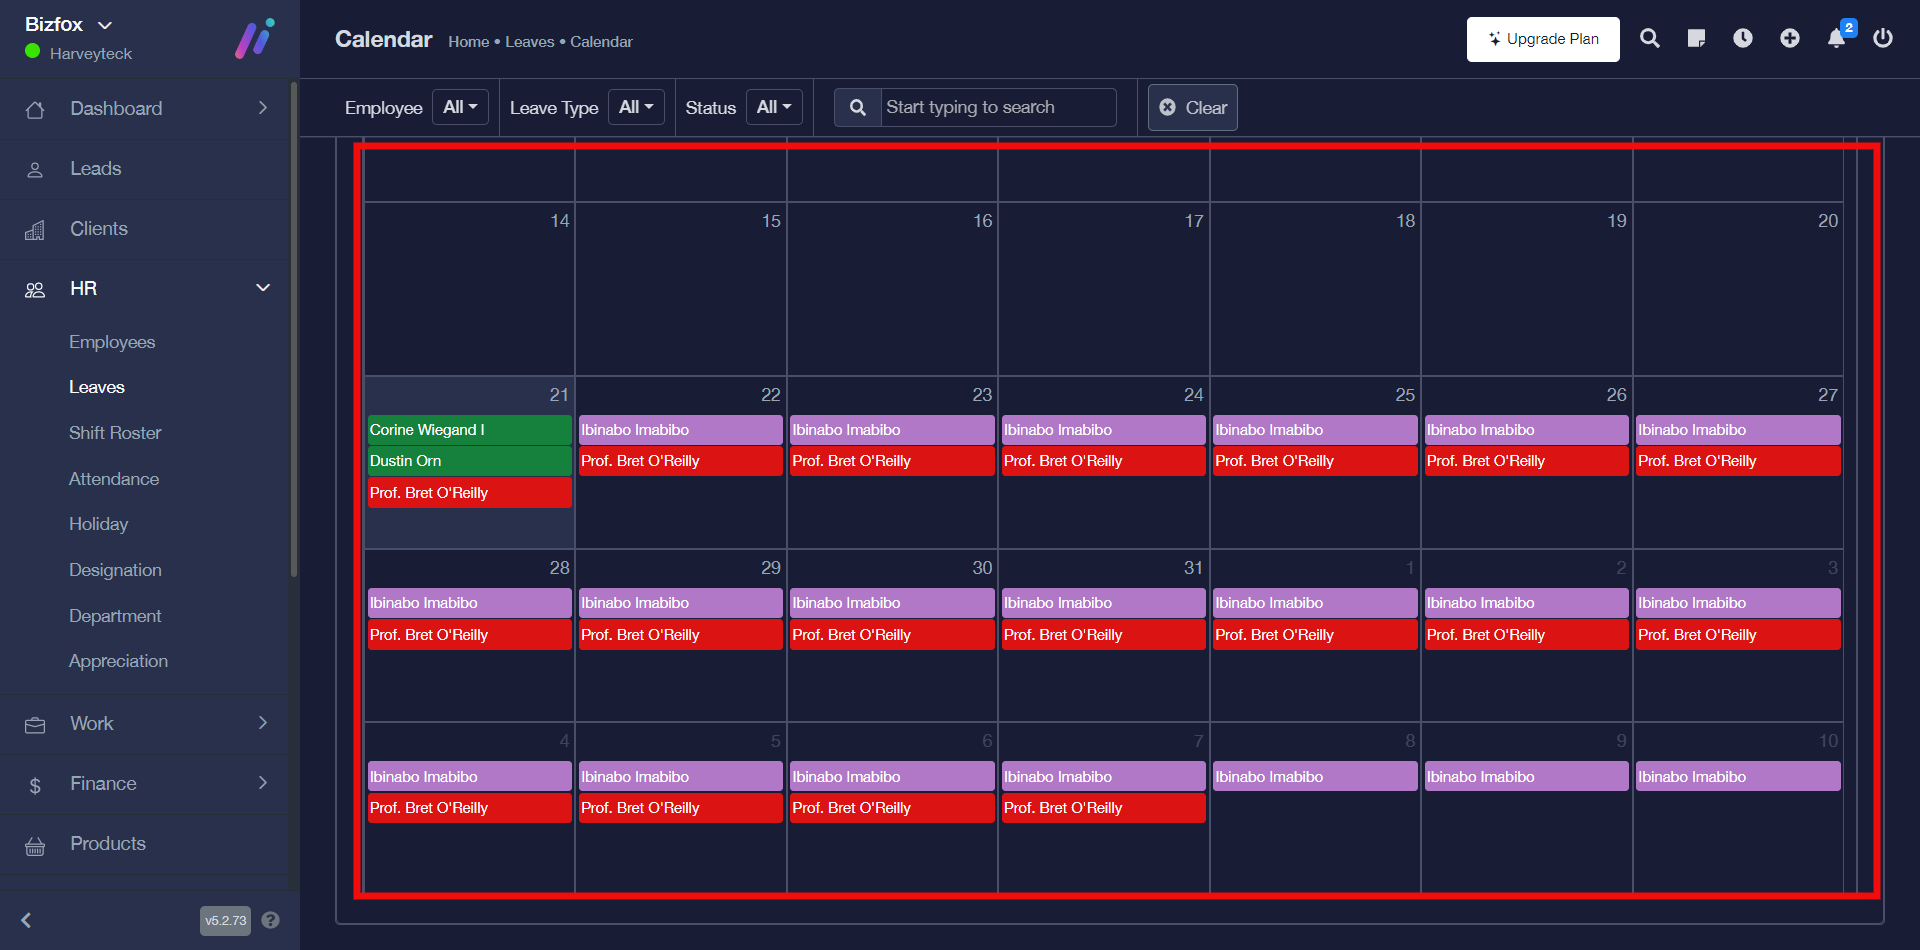The height and width of the screenshot is (950, 1920).
Task: Open the search magnifier icon in header
Action: click(1650, 39)
